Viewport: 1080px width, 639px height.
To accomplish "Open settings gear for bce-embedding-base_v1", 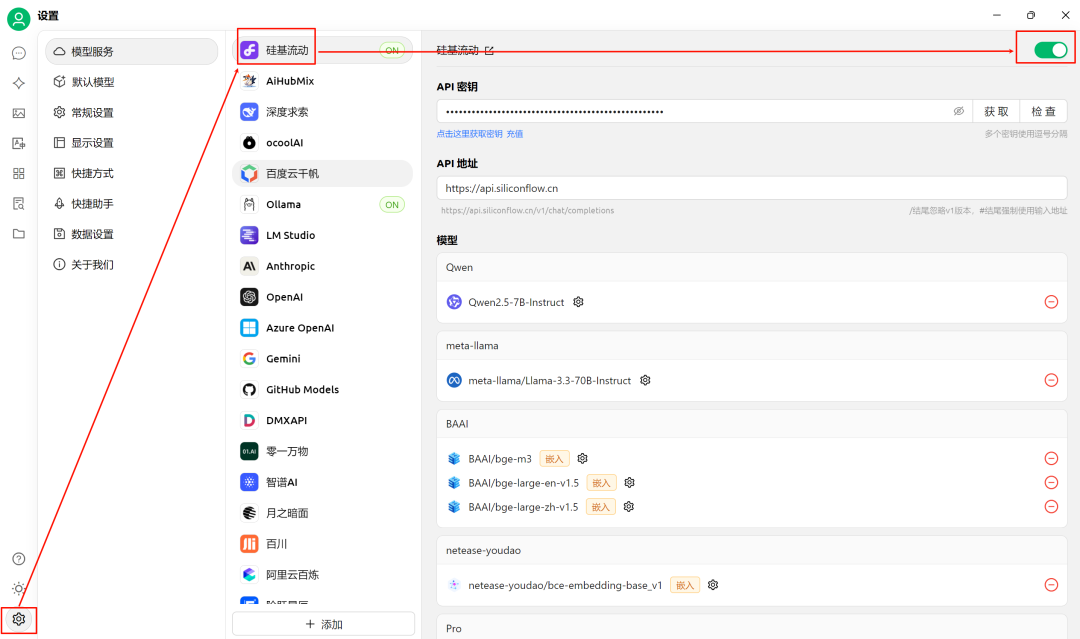I will pos(713,585).
